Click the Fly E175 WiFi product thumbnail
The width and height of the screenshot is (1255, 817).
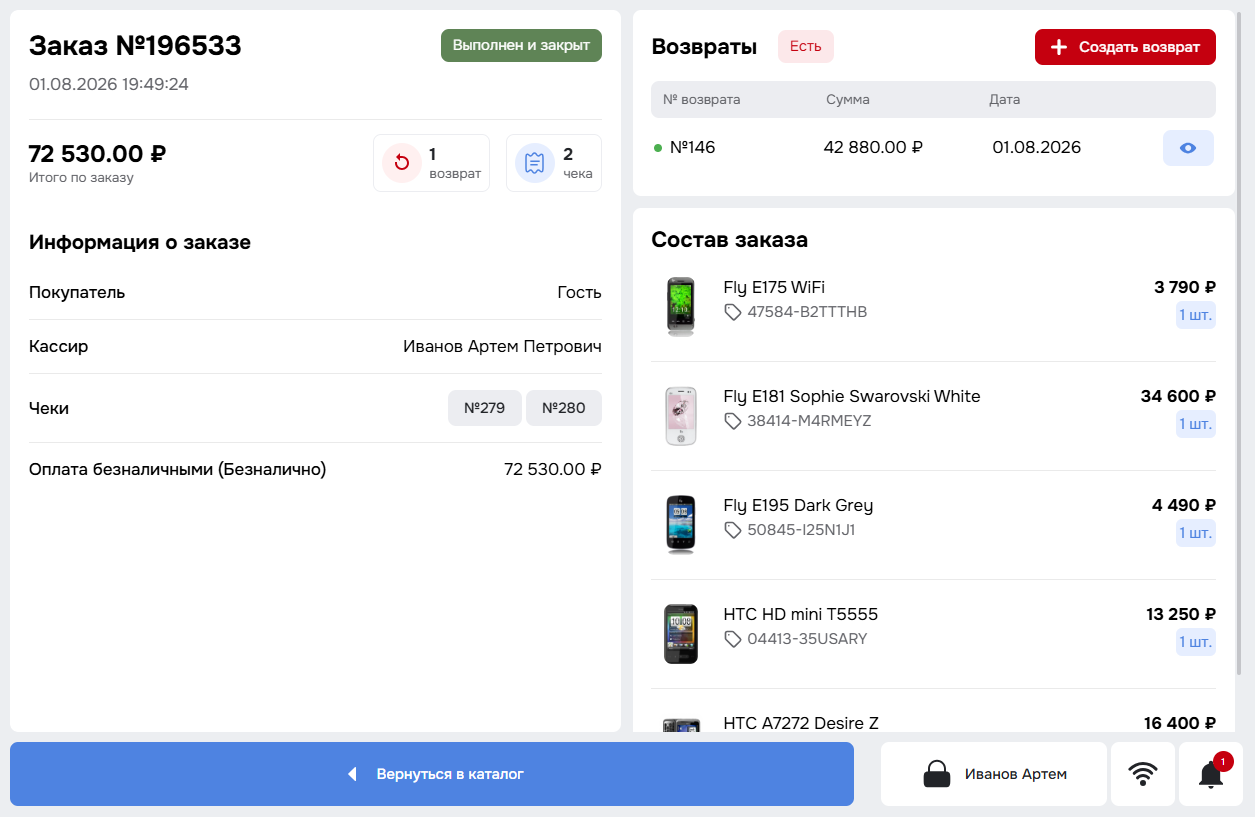click(x=681, y=306)
